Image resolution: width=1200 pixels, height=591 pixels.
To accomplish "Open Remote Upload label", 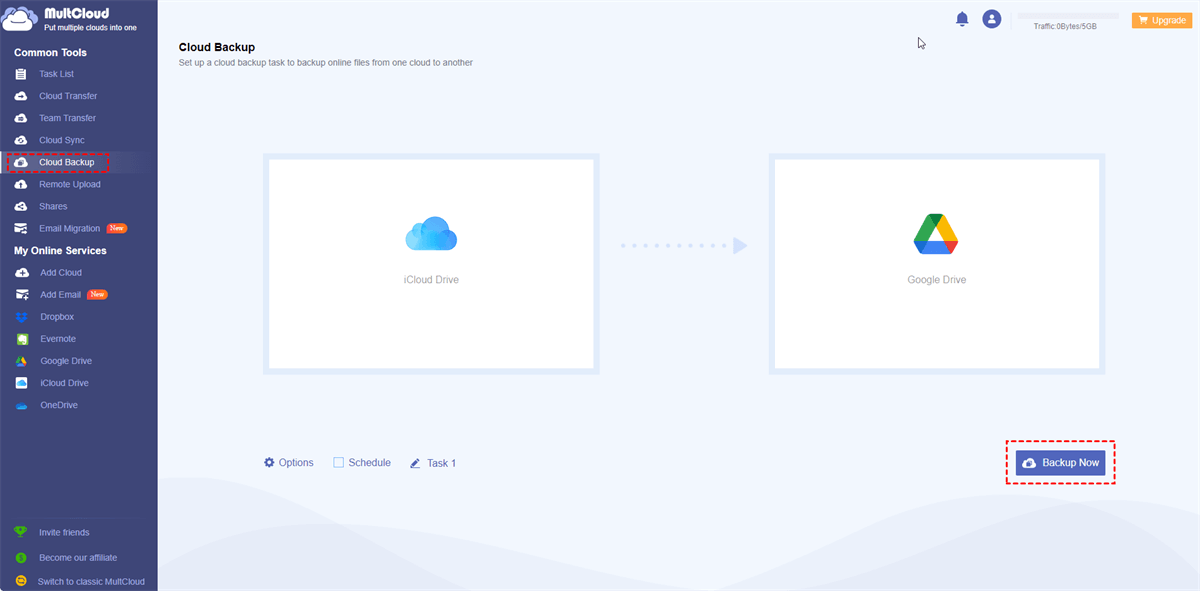I will [x=70, y=184].
